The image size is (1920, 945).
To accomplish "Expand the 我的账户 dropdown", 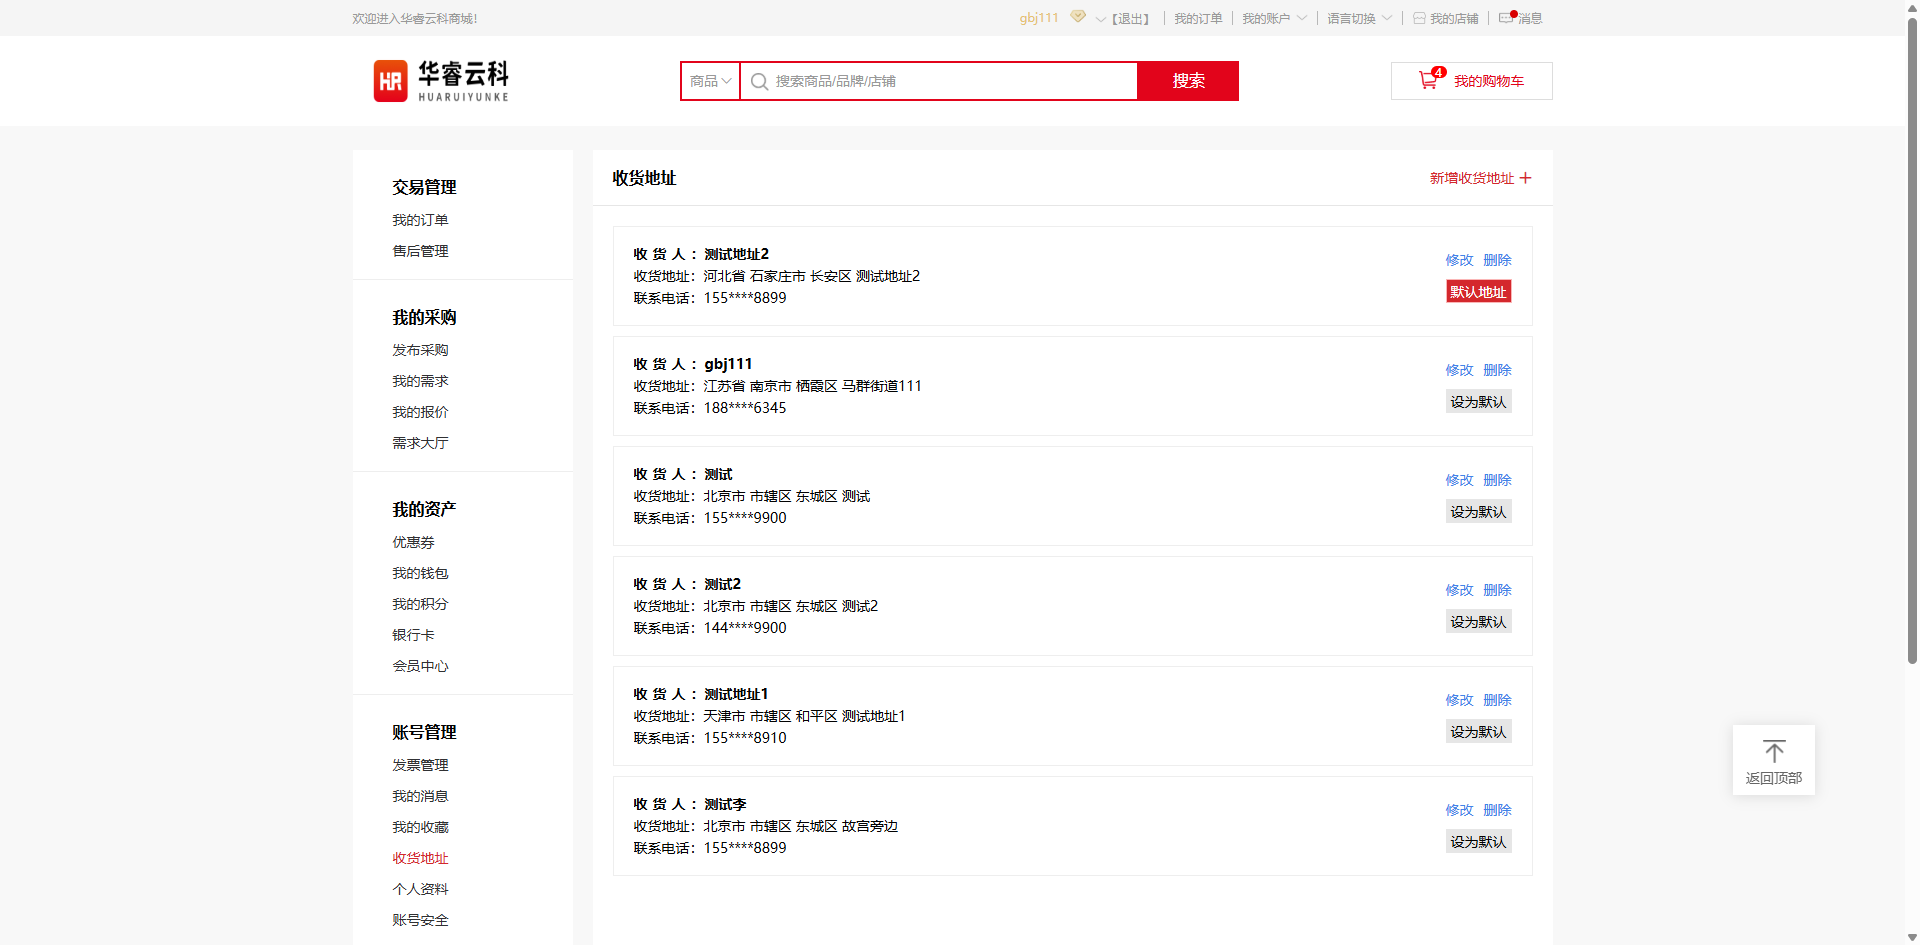I will [1301, 18].
